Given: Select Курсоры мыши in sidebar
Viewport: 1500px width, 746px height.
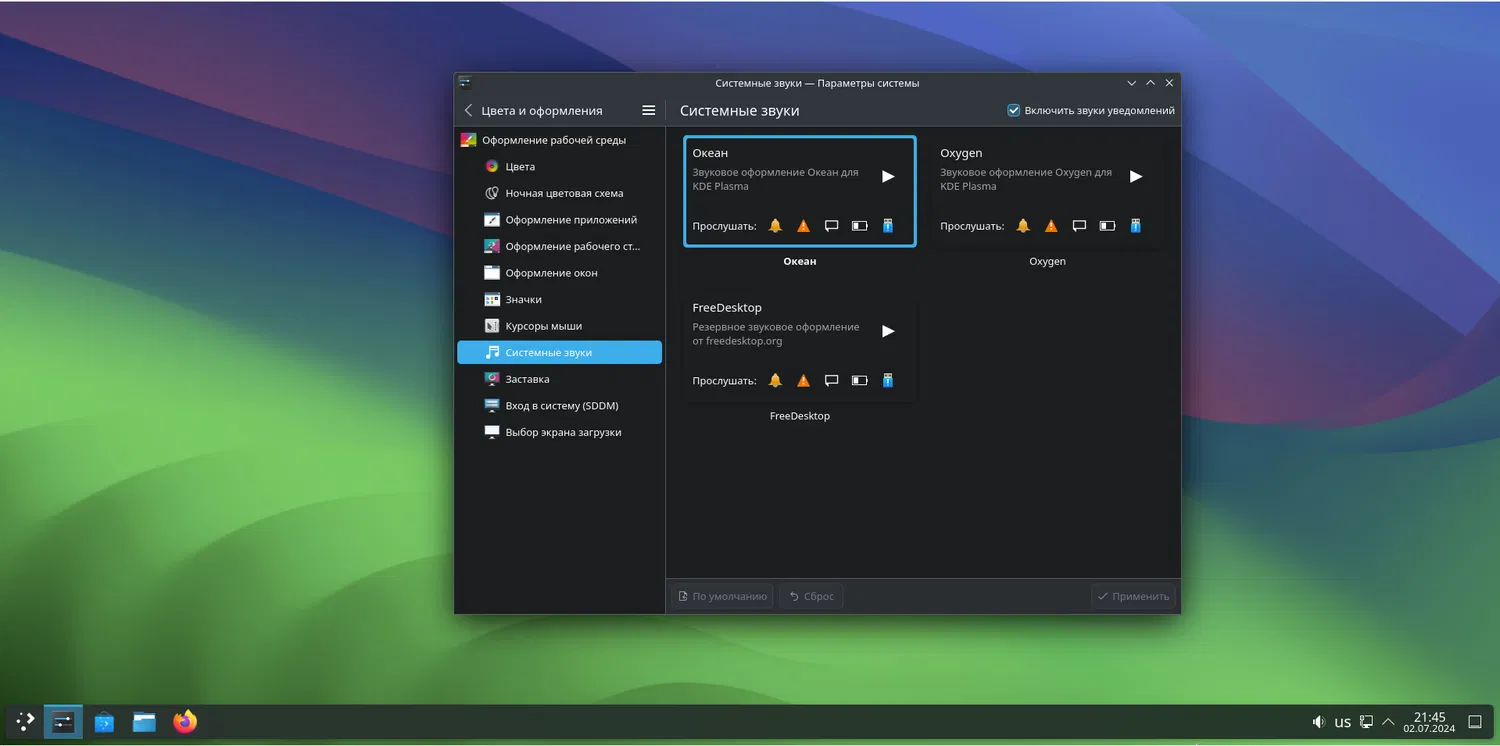Looking at the screenshot, I should 559,326.
